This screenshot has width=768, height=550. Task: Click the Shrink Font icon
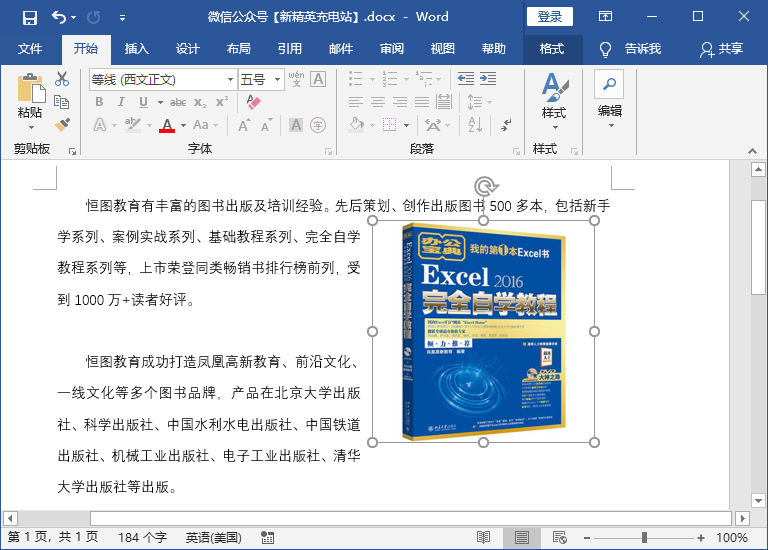pyautogui.click(x=266, y=125)
